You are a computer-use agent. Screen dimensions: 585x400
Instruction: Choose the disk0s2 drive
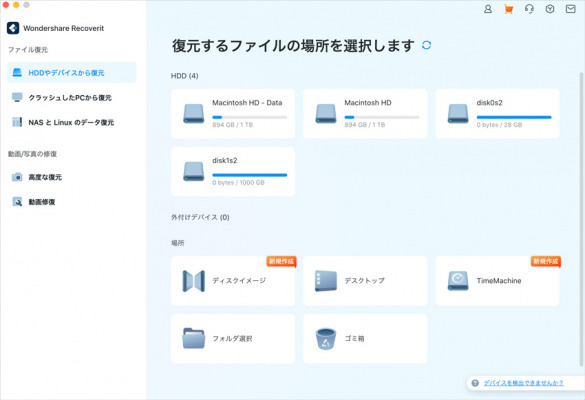click(x=497, y=114)
